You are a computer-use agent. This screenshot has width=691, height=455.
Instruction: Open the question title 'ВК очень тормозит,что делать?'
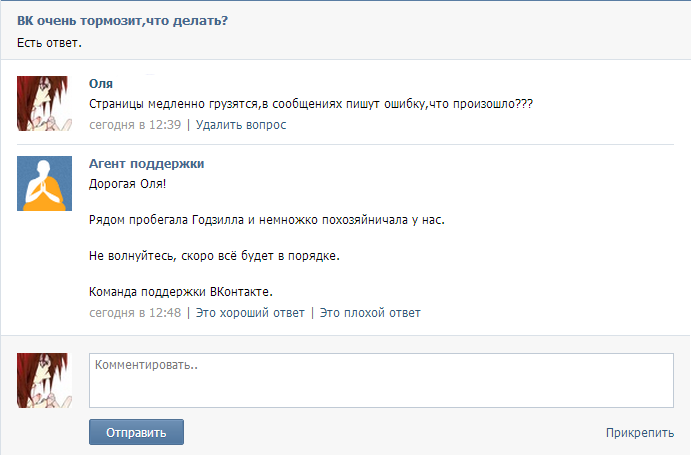pos(122,21)
